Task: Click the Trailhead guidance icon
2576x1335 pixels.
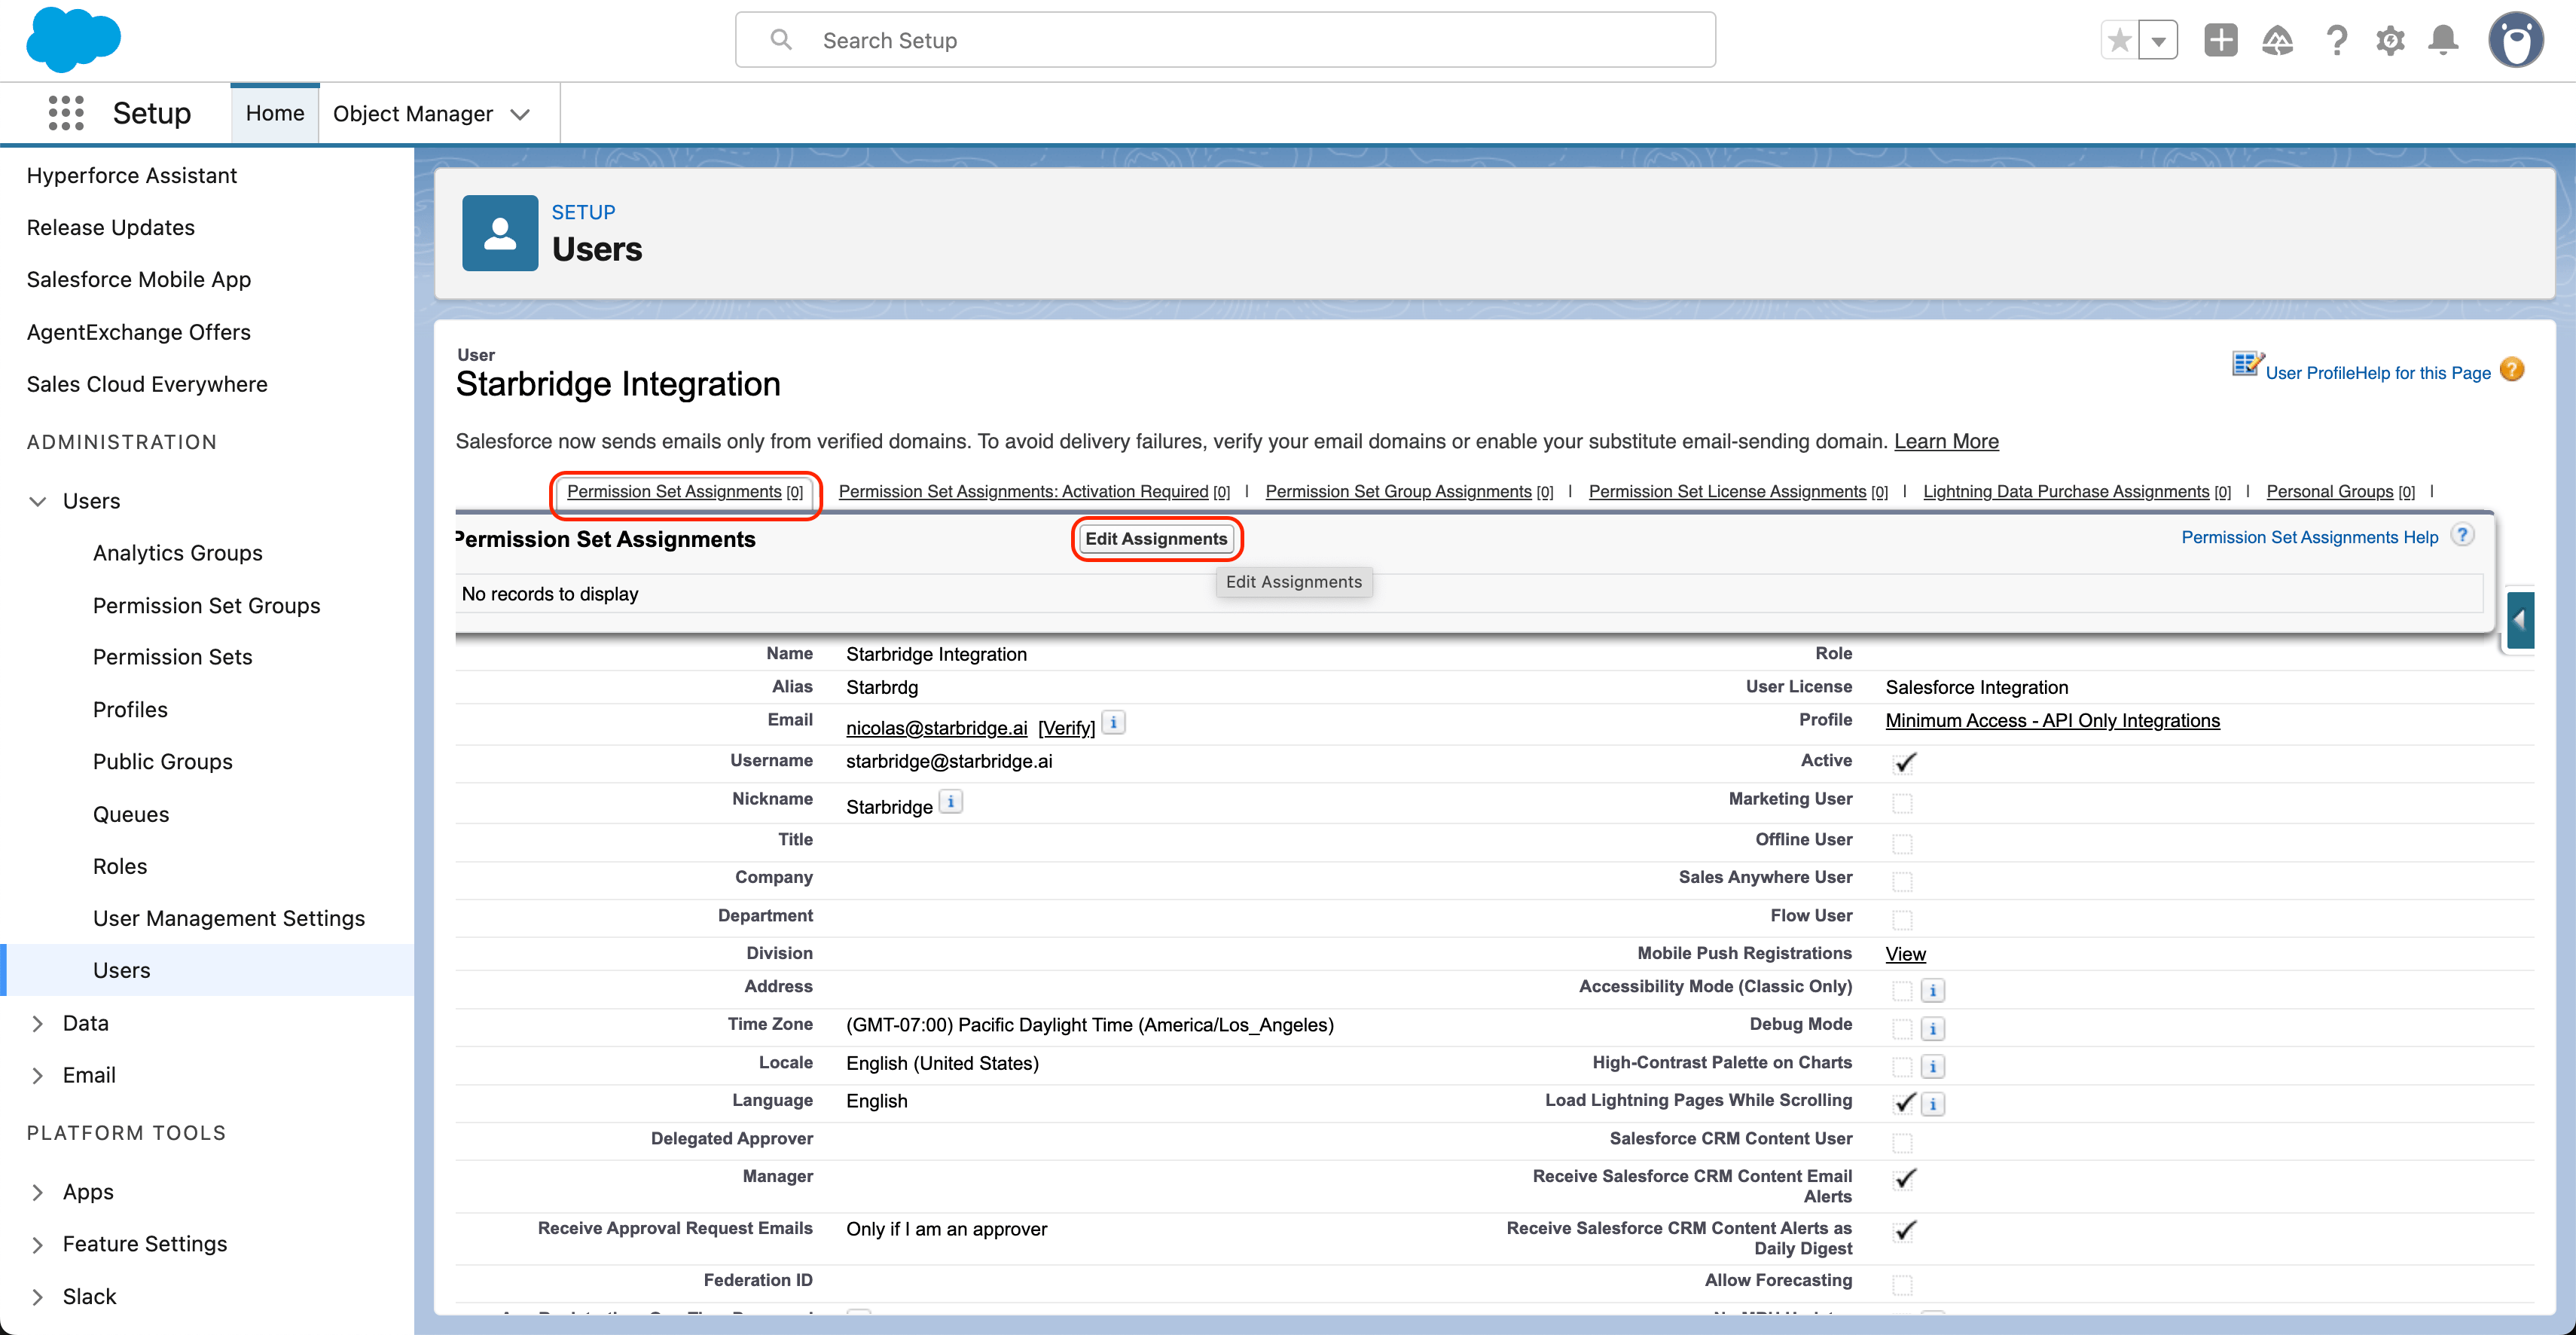Action: [2278, 40]
